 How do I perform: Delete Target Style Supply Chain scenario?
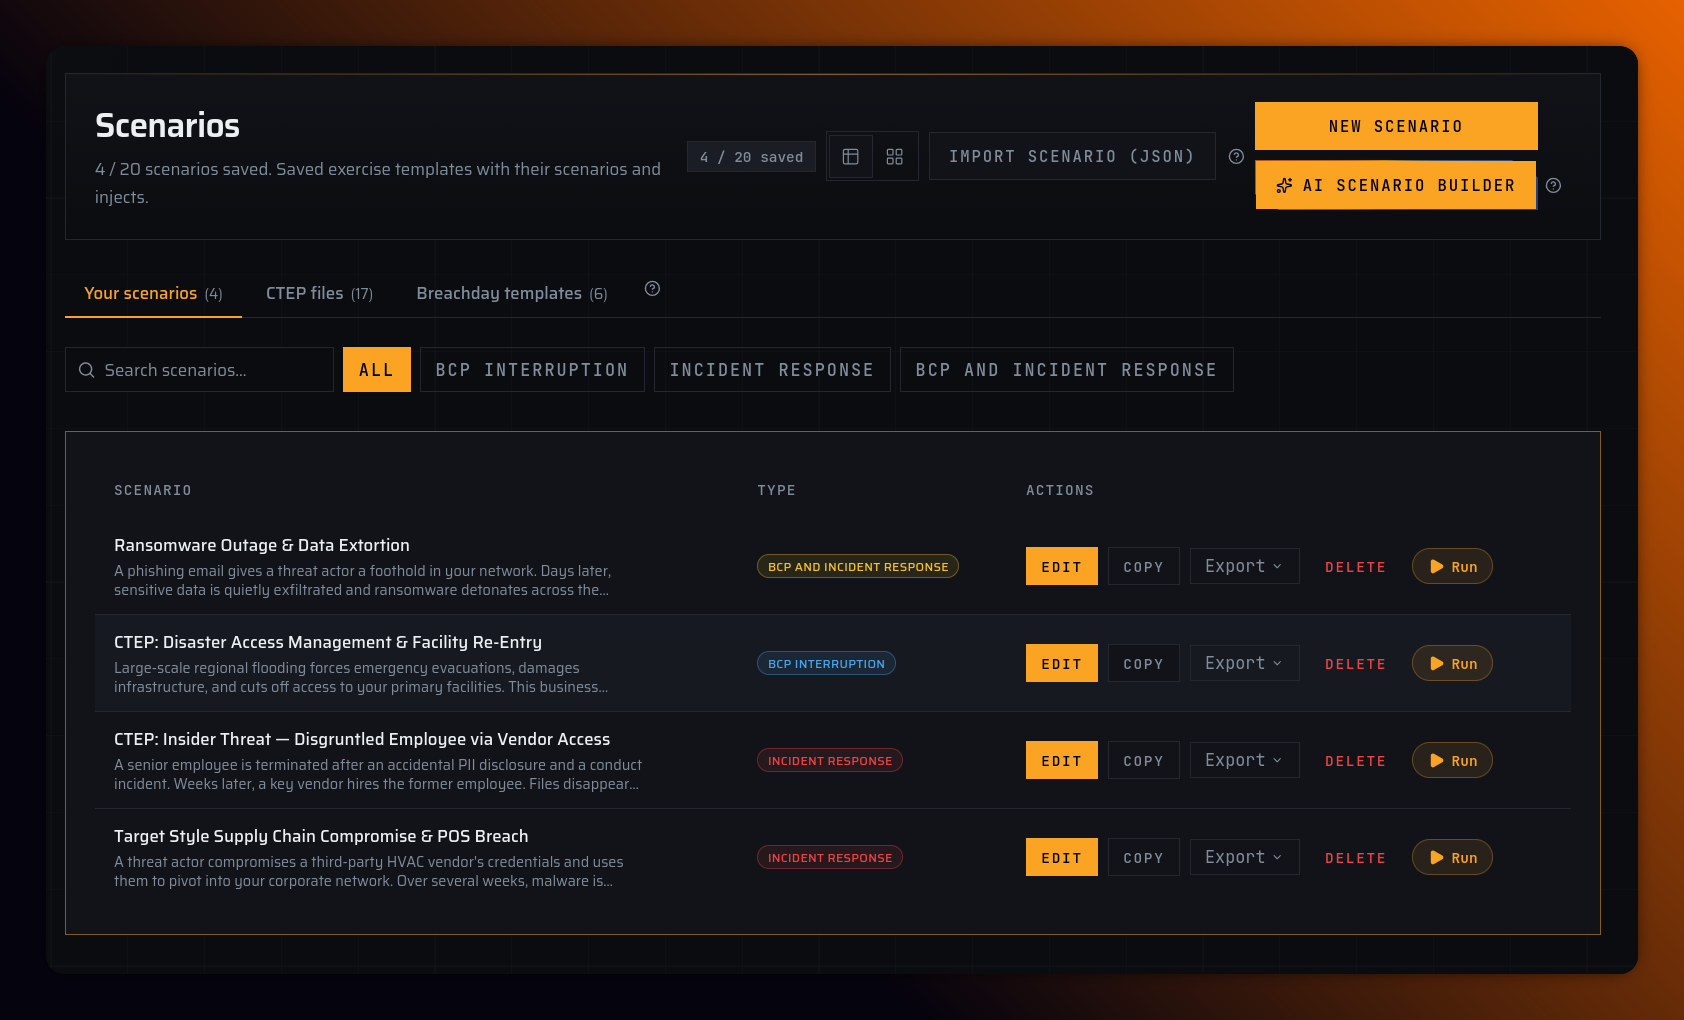pos(1356,858)
